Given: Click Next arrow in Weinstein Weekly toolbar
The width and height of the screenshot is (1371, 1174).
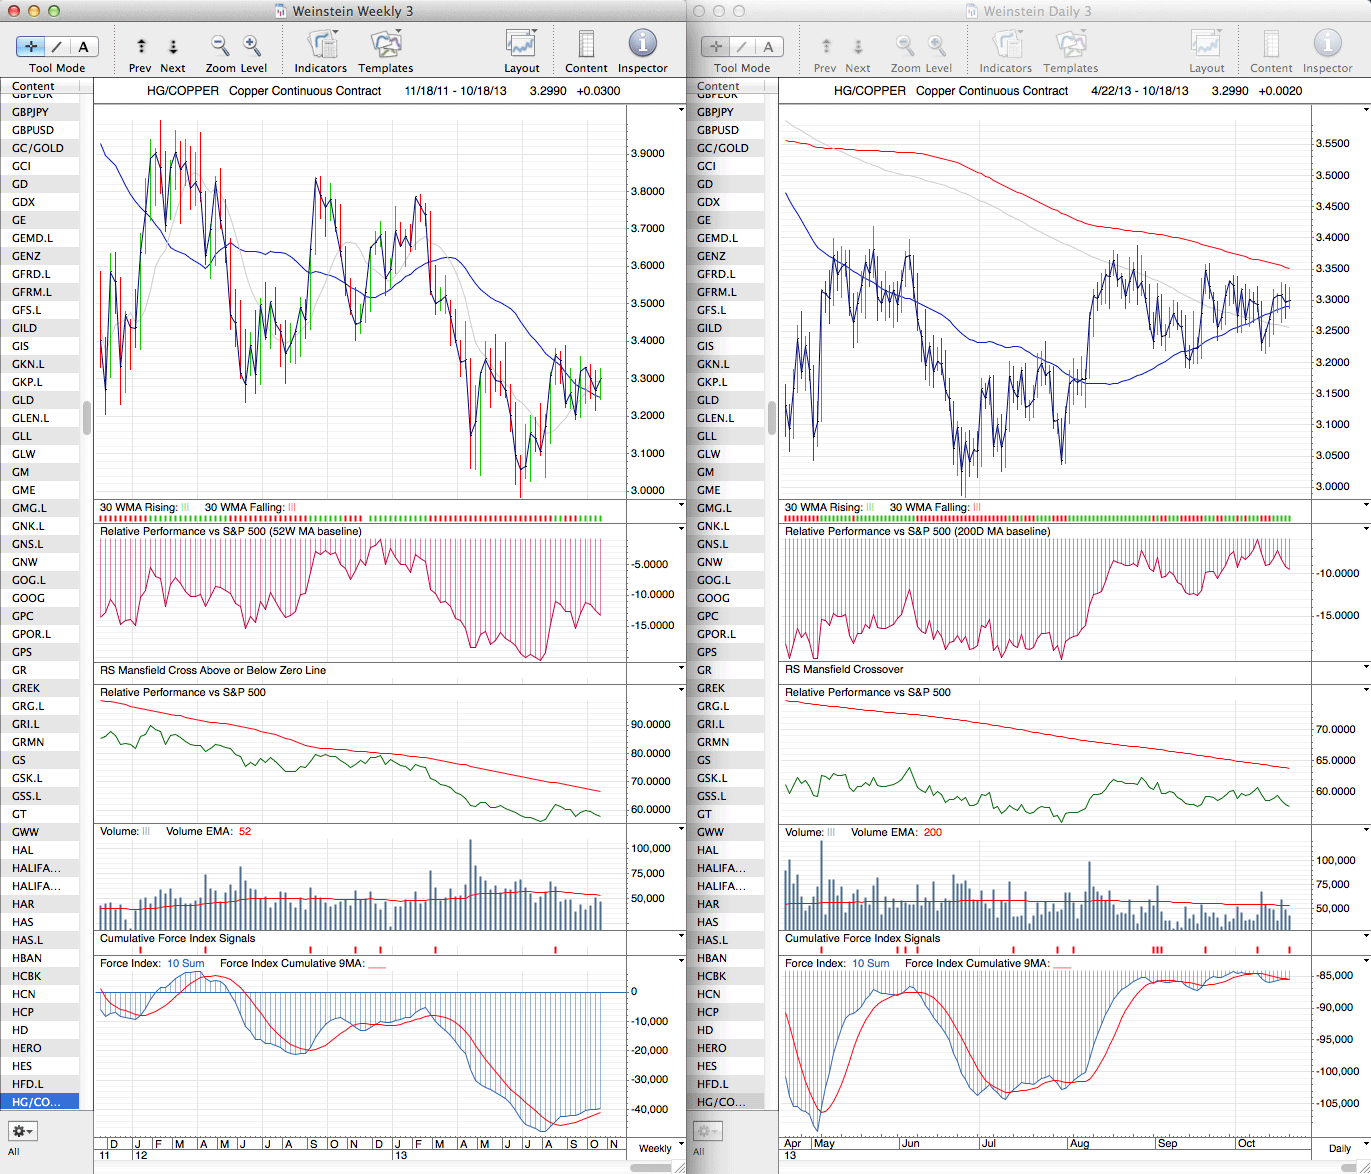Looking at the screenshot, I should tap(173, 46).
